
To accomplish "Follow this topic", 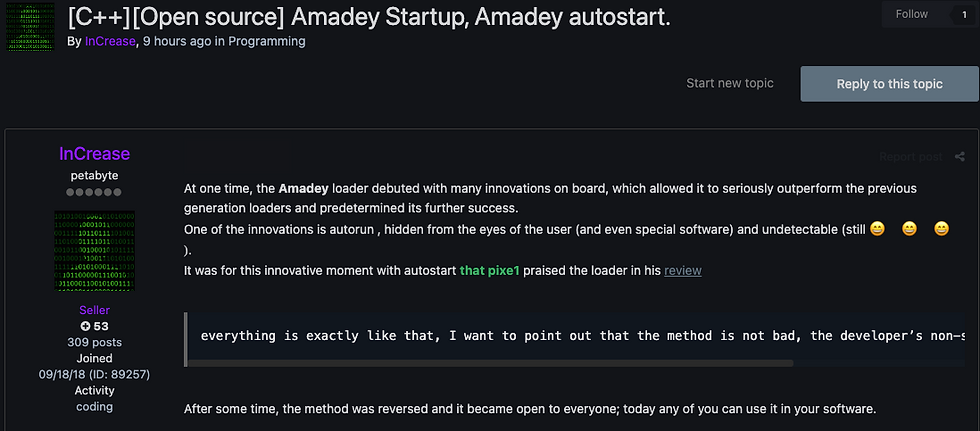I will (912, 14).
